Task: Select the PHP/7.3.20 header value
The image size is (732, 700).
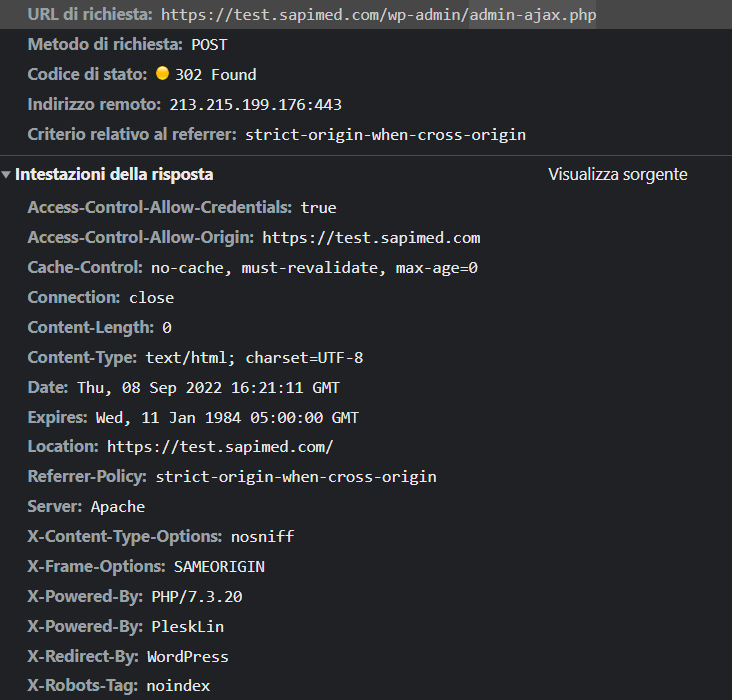Action: pyautogui.click(x=197, y=597)
